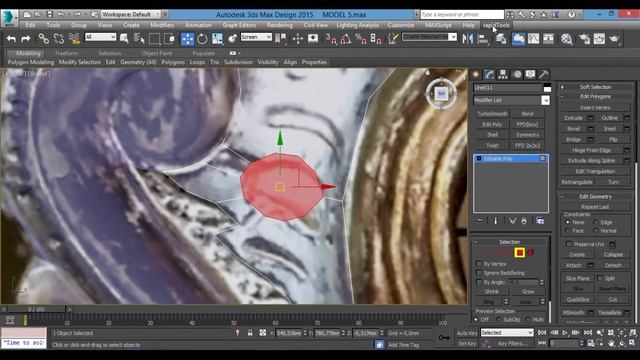Image resolution: width=640 pixels, height=360 pixels.
Task: Select Polygon sub-object level icon
Action: point(520,253)
